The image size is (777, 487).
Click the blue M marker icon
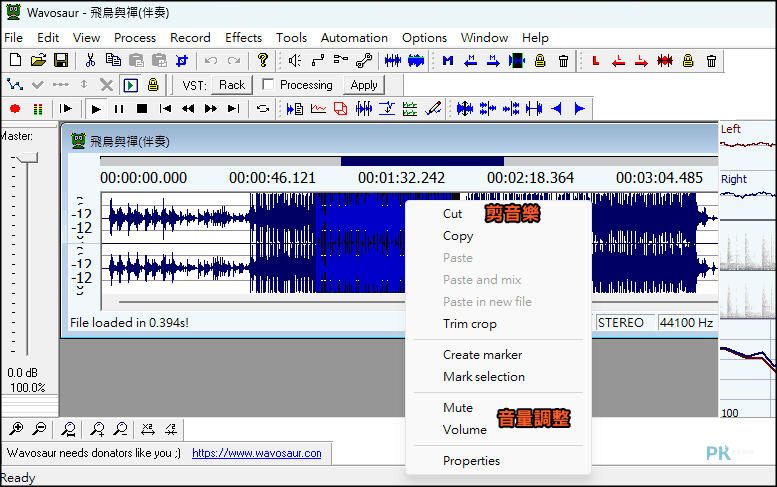448,61
